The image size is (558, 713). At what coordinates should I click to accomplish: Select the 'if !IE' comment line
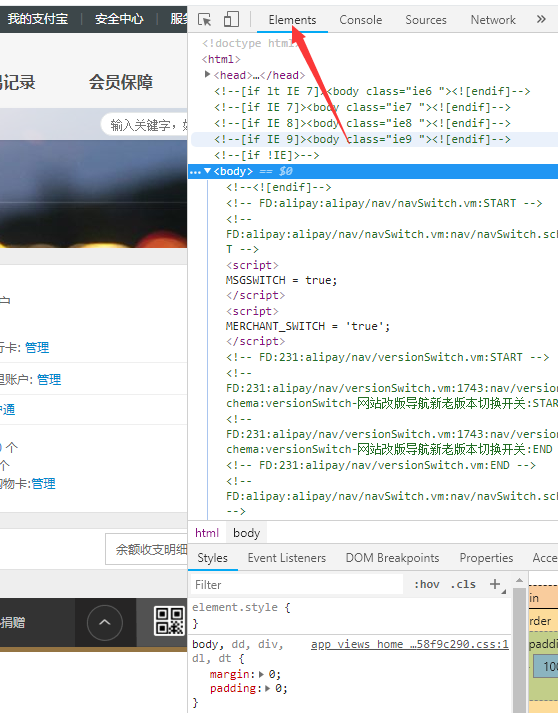266,155
